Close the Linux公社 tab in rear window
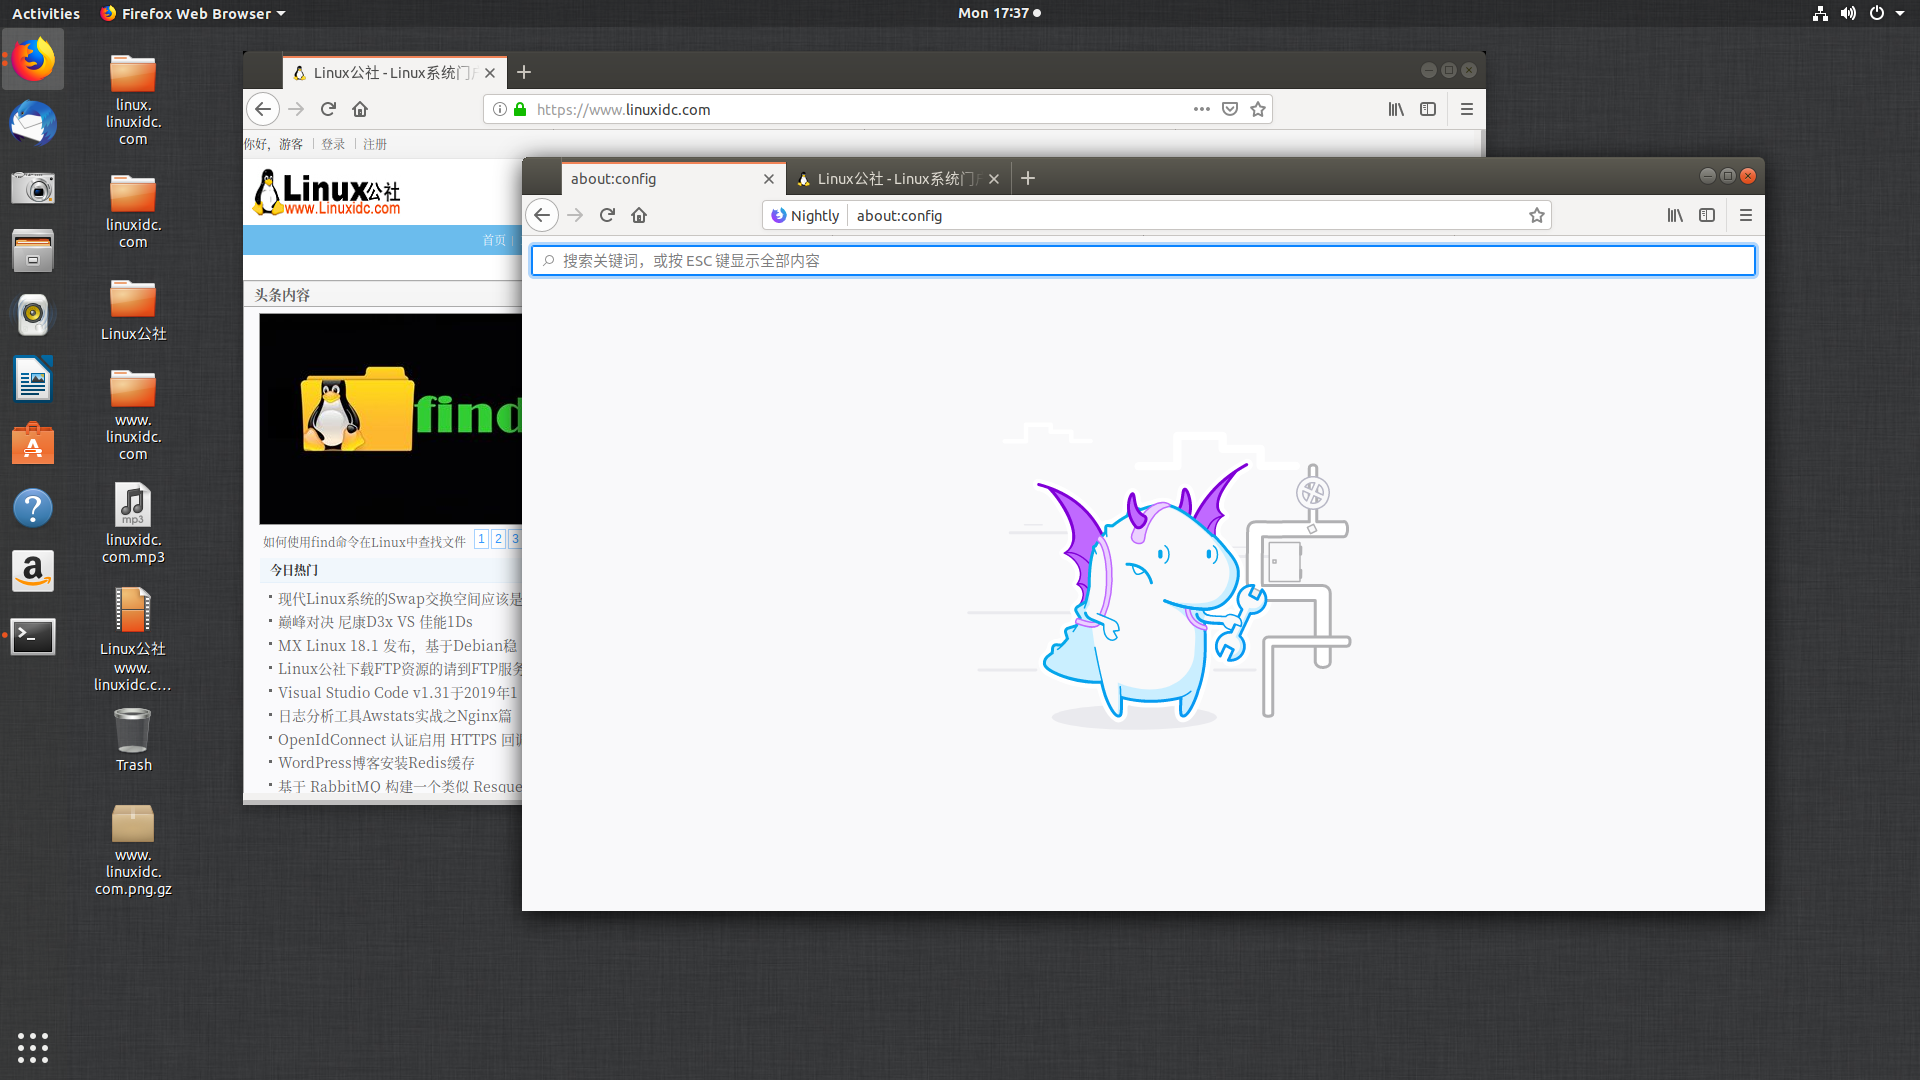The width and height of the screenshot is (1920, 1080). (490, 73)
